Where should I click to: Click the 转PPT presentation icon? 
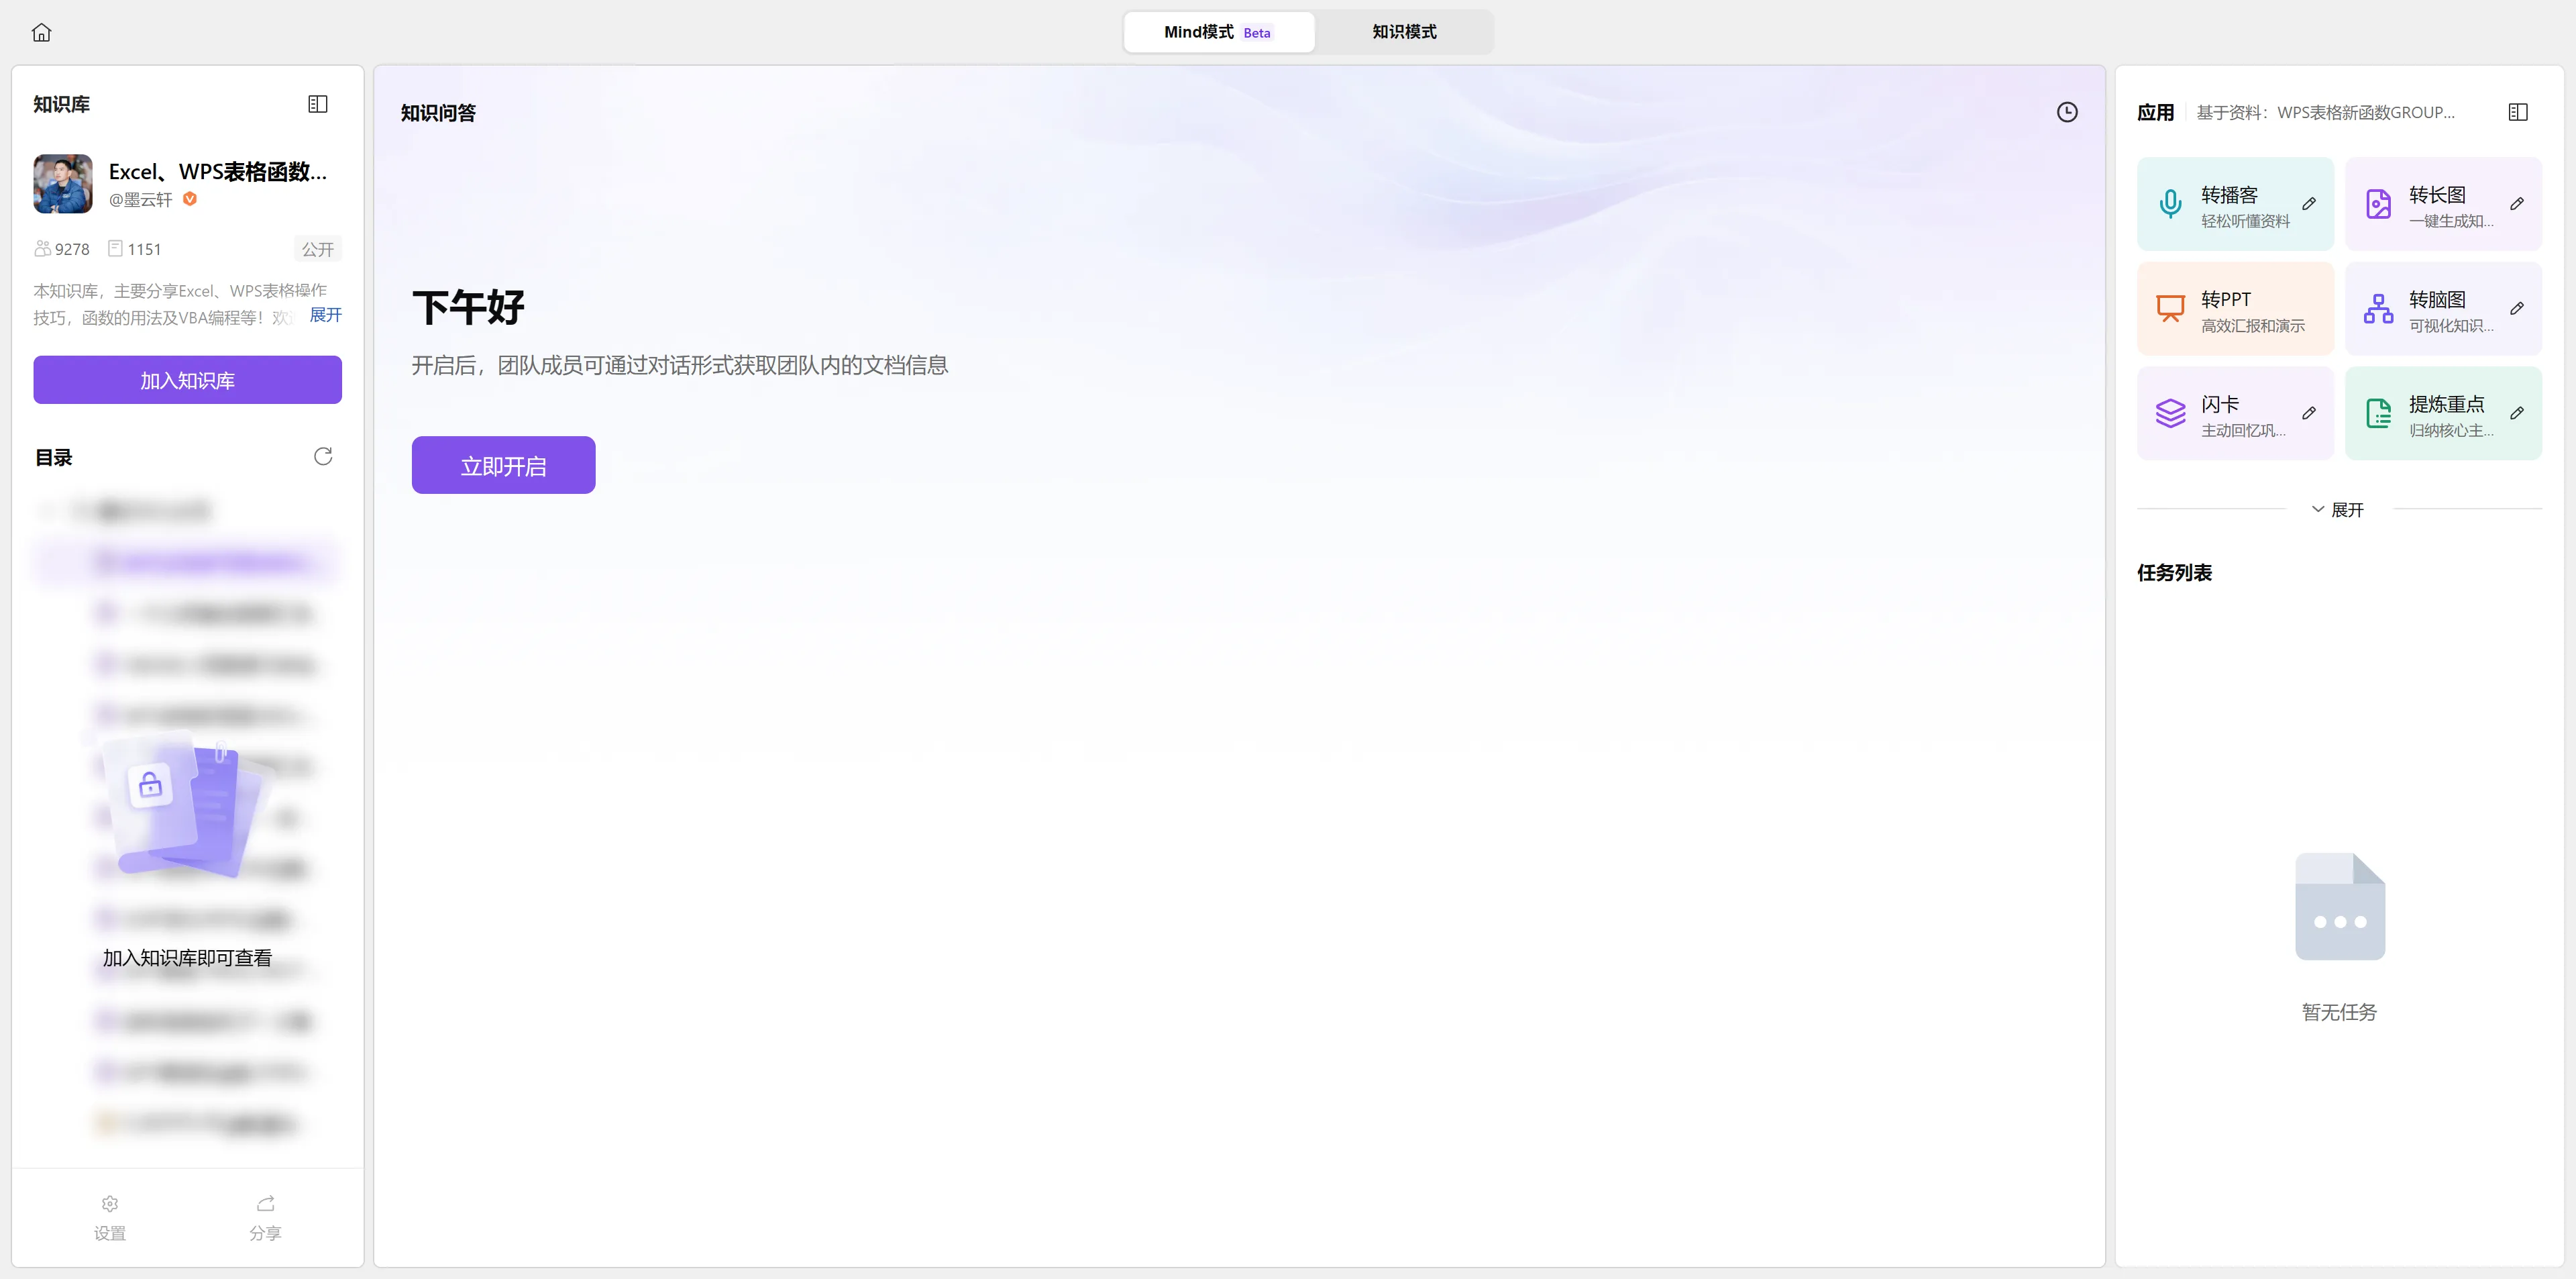click(2170, 308)
